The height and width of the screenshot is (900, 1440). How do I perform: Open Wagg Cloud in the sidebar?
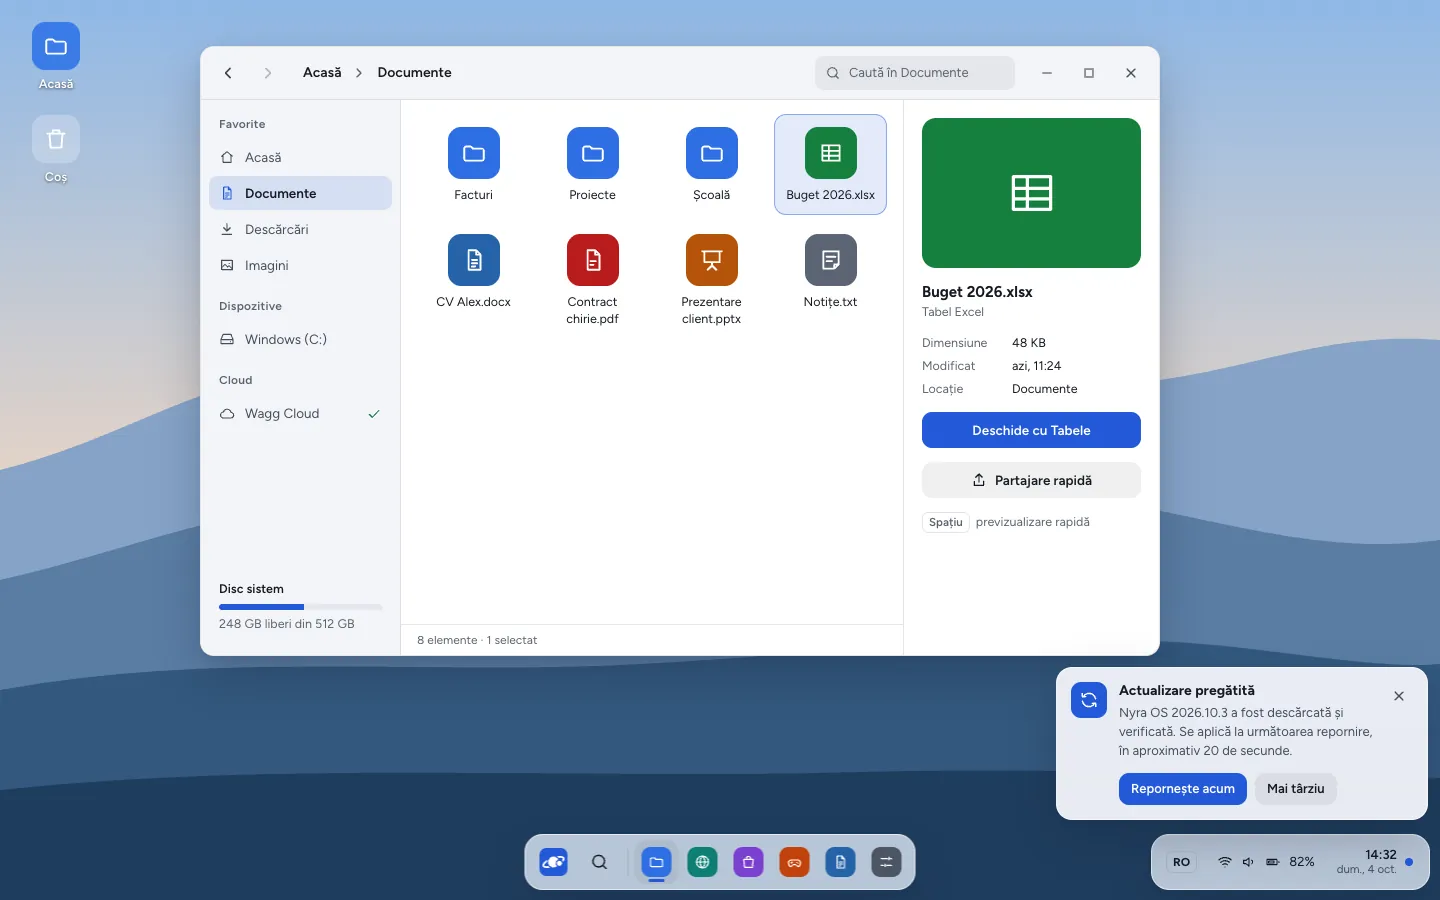(300, 414)
